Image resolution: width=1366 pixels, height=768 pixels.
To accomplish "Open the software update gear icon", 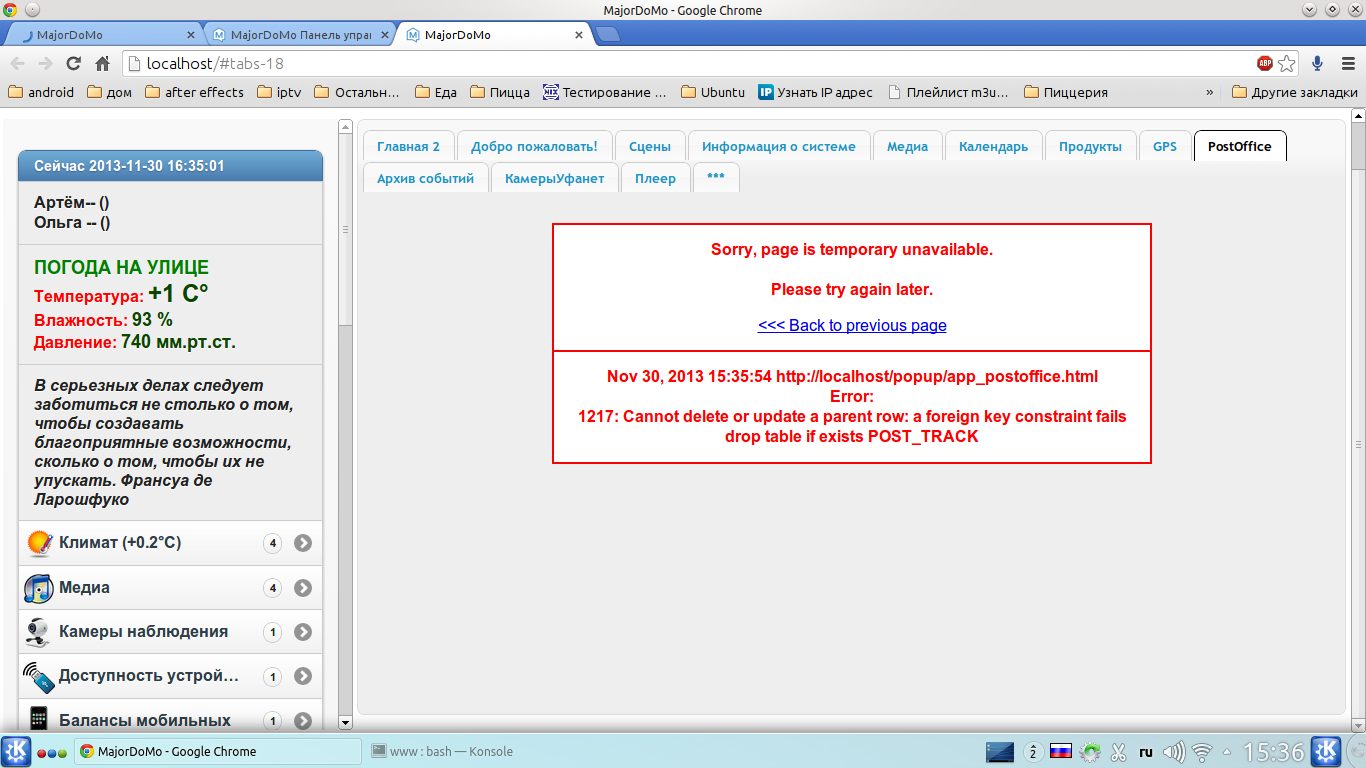I will point(1090,751).
